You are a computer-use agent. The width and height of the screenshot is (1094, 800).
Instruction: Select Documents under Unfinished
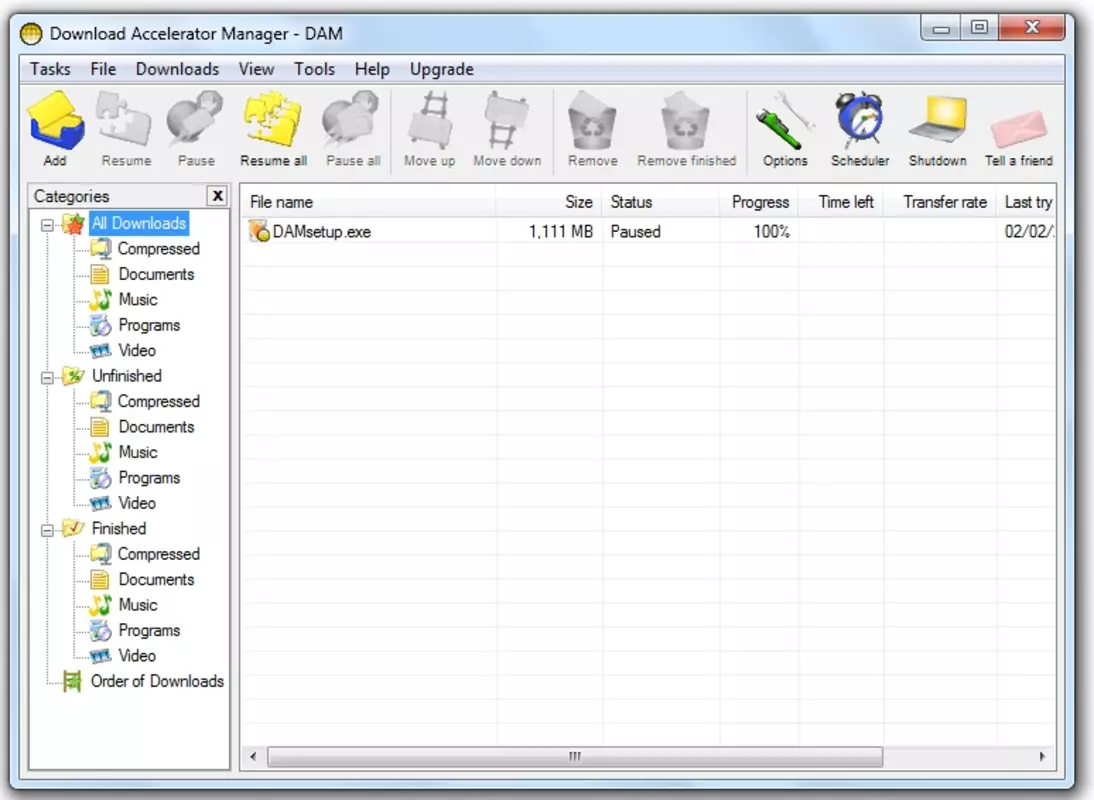tap(156, 427)
